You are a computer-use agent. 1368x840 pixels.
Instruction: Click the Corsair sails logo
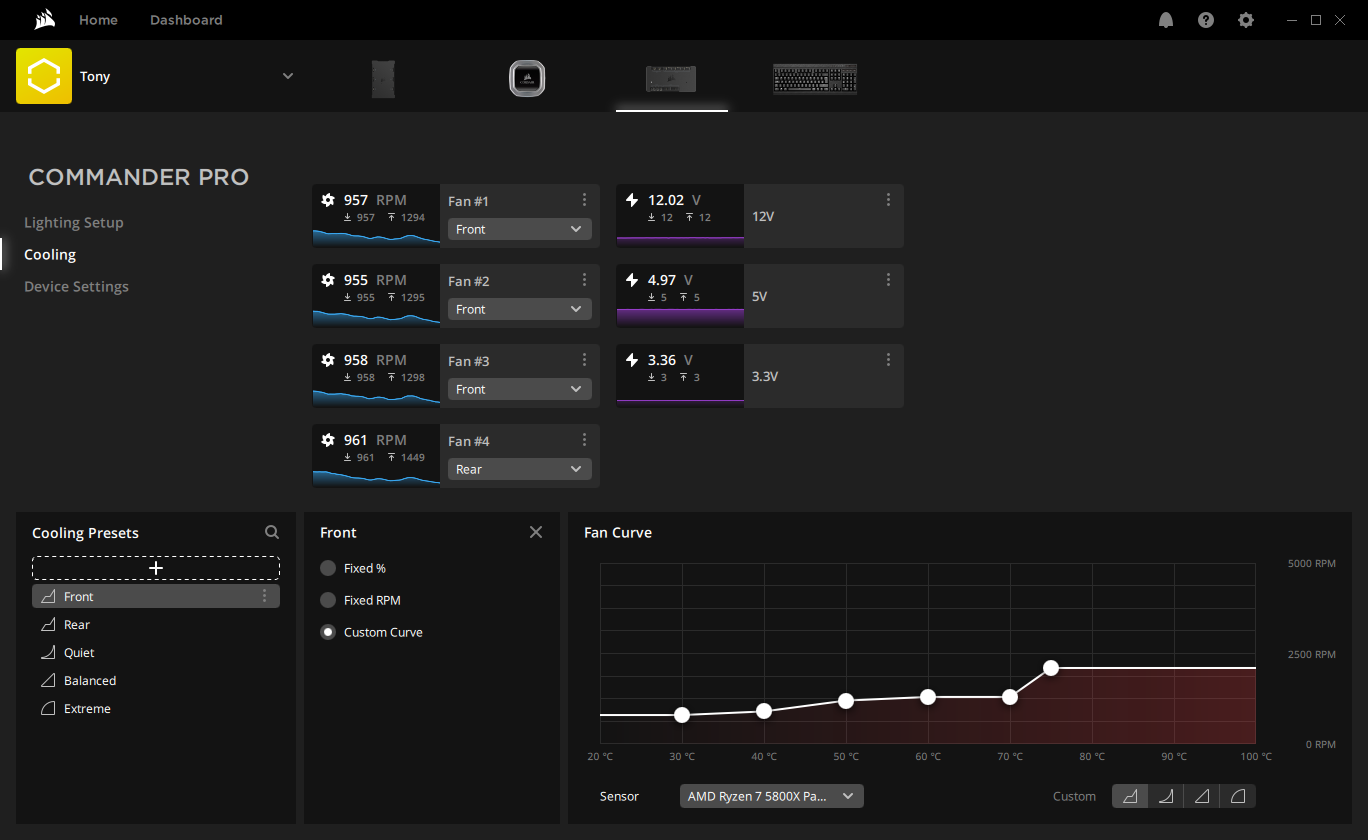click(44, 19)
